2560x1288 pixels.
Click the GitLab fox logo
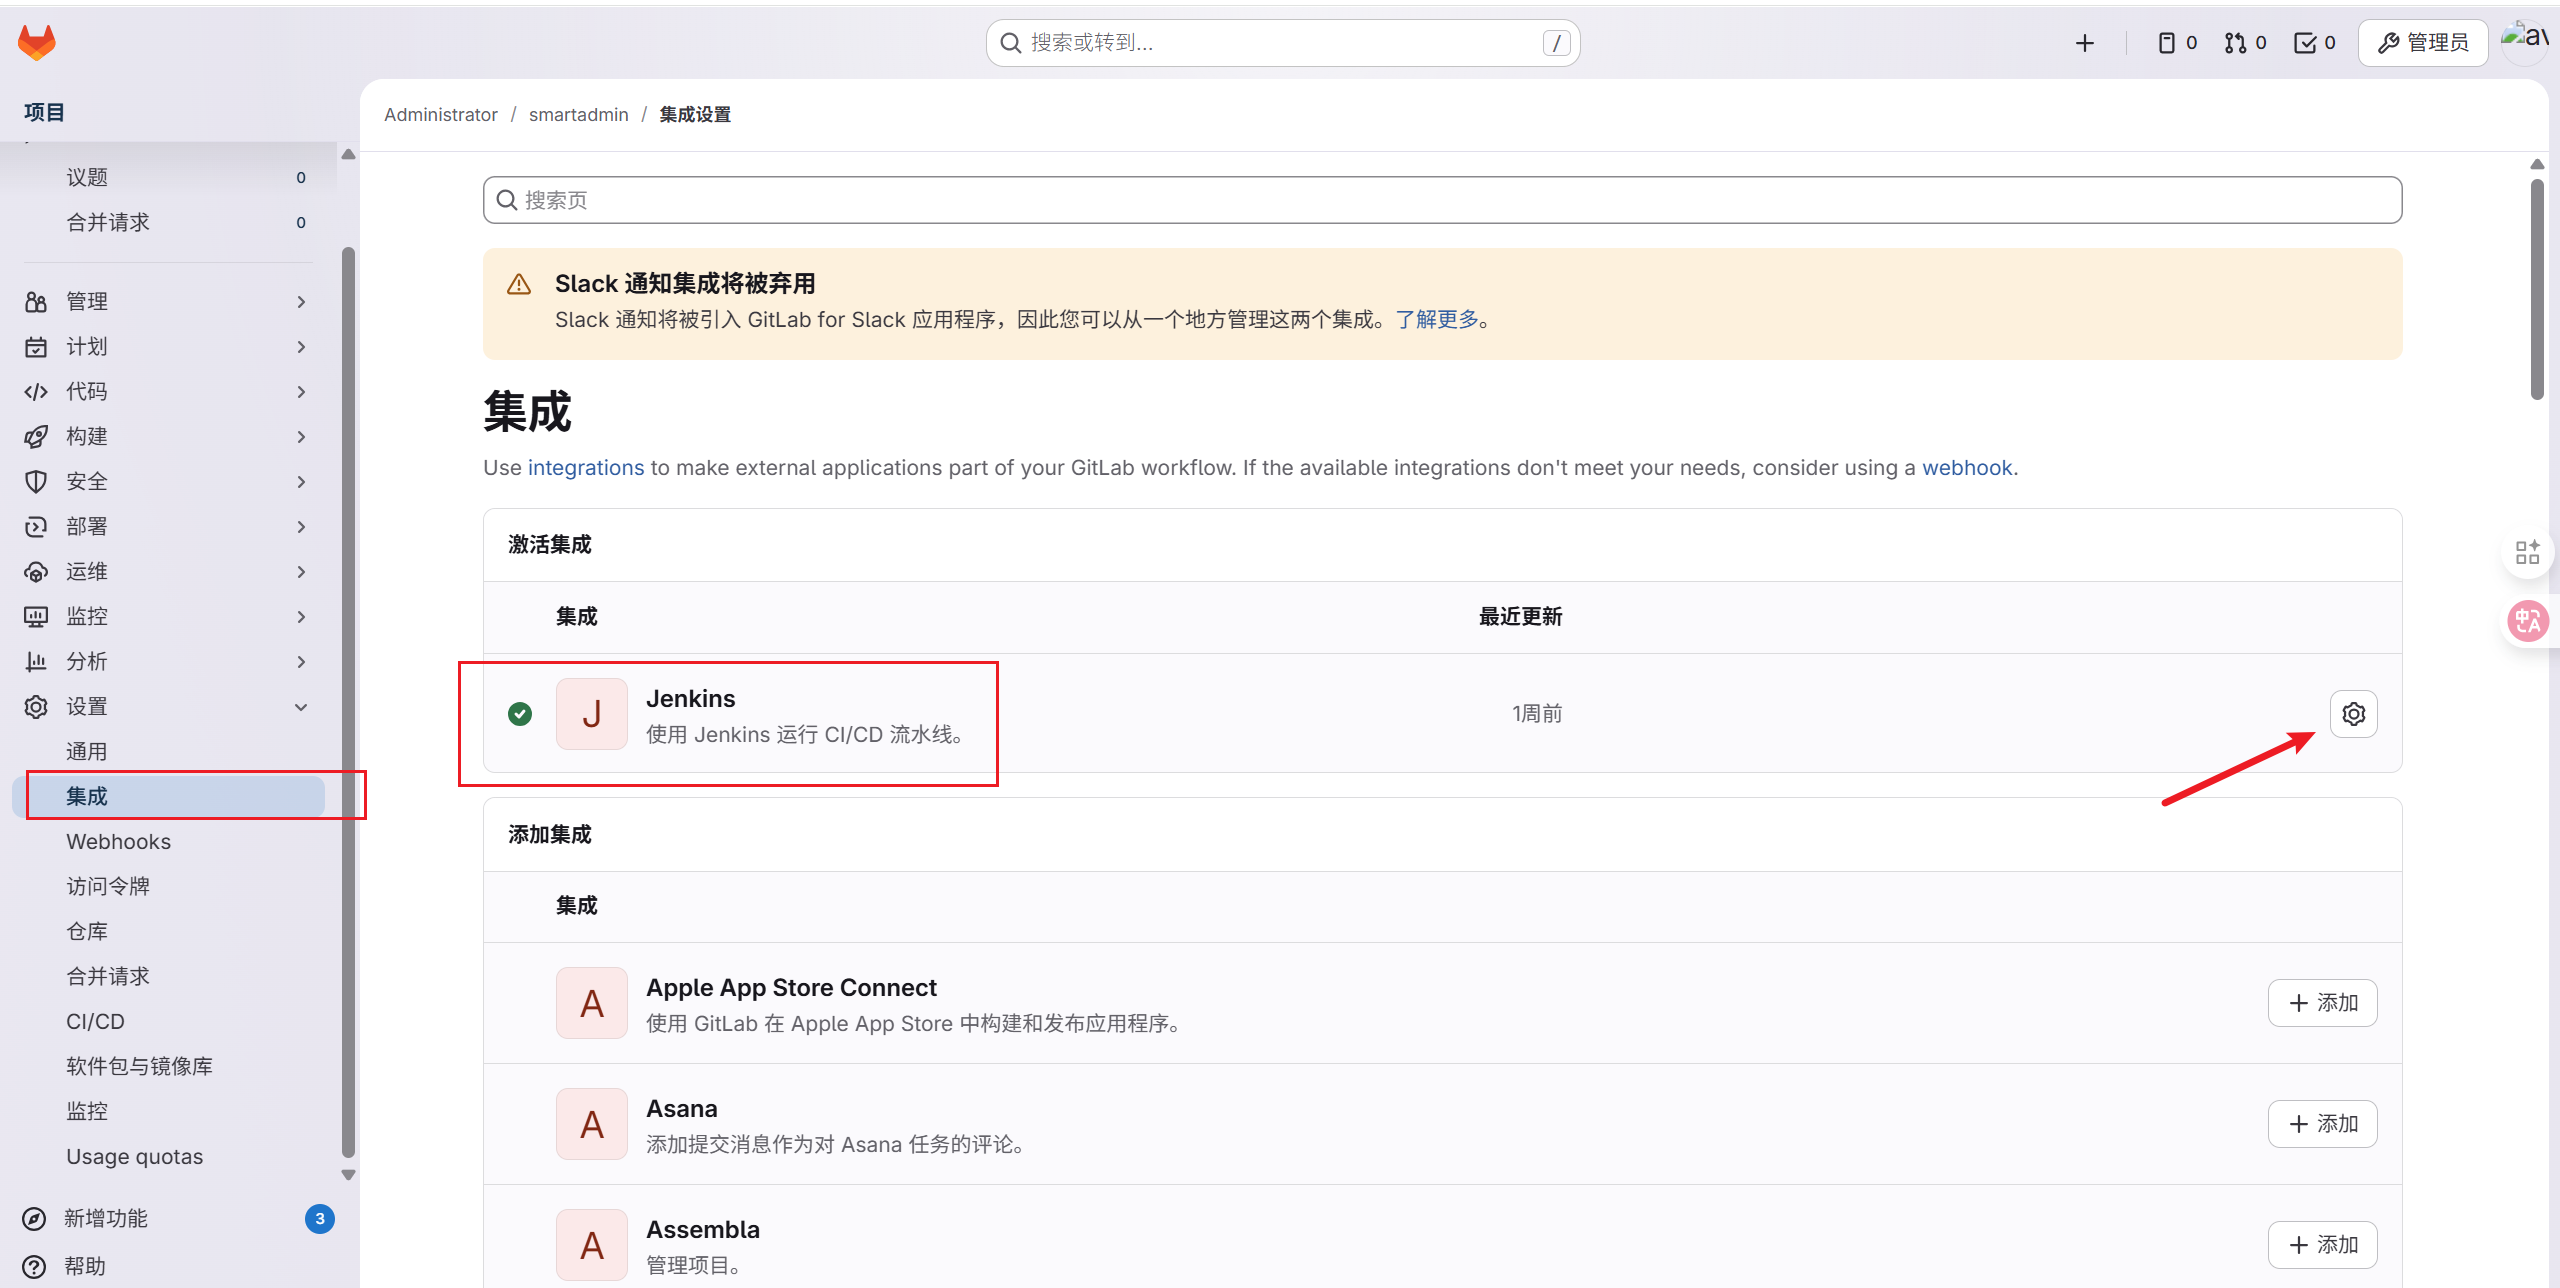[37, 42]
